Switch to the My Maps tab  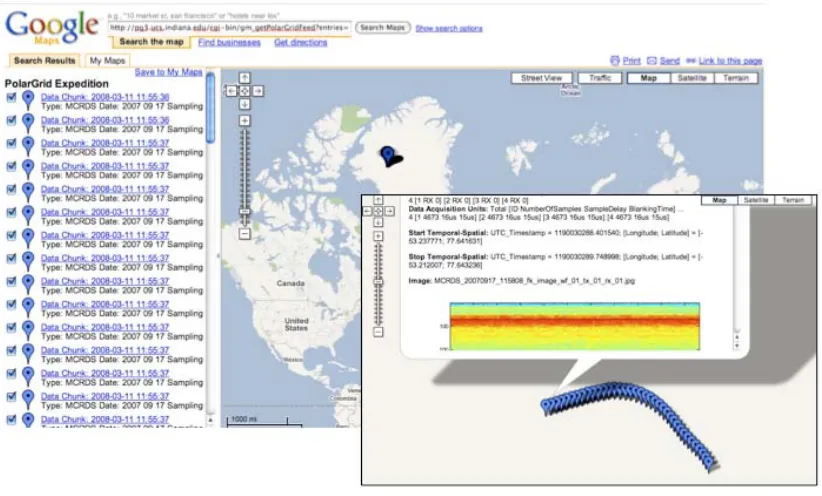(x=107, y=61)
